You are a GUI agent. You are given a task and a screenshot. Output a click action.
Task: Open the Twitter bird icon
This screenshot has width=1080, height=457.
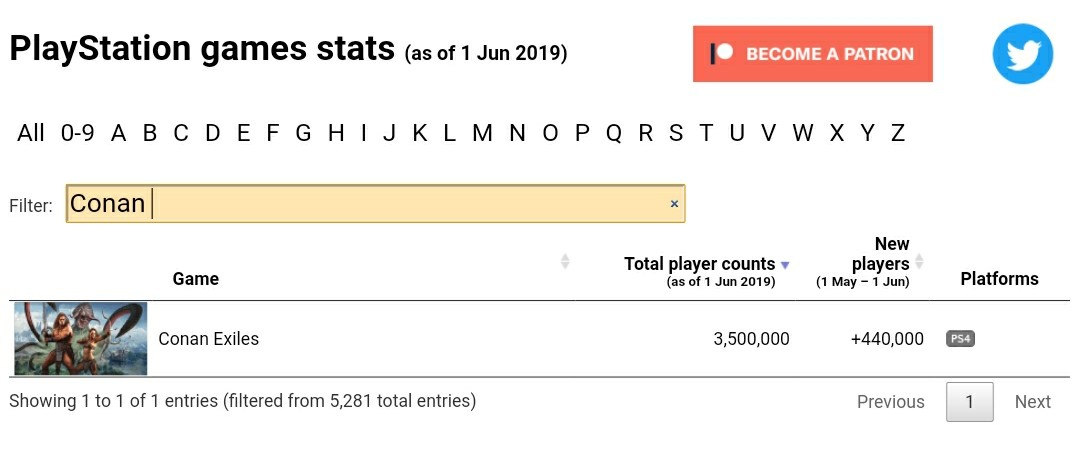1022,54
